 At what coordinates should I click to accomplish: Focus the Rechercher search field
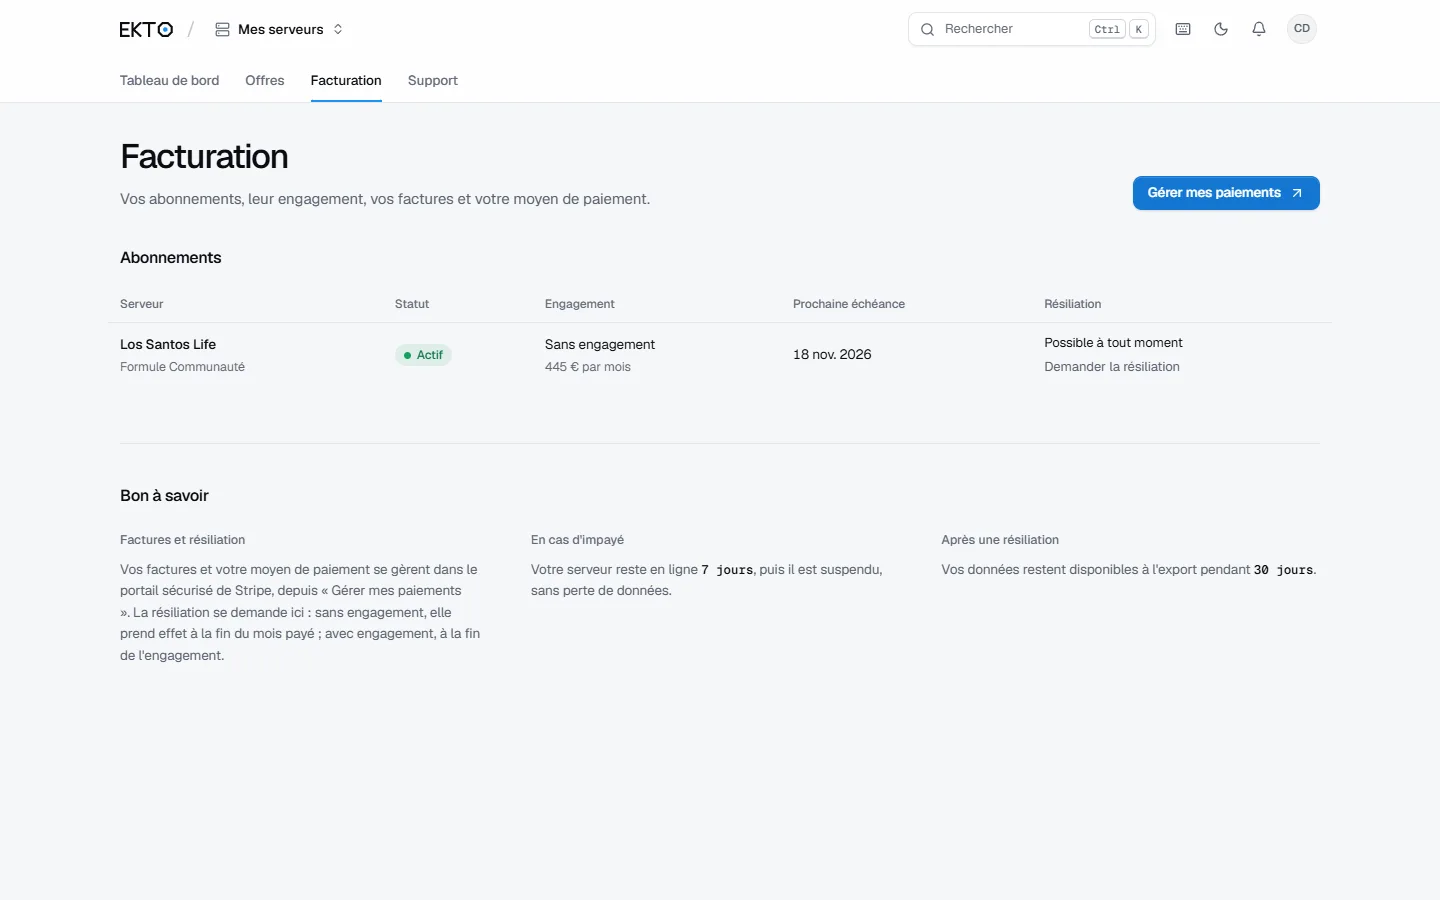click(x=1031, y=29)
